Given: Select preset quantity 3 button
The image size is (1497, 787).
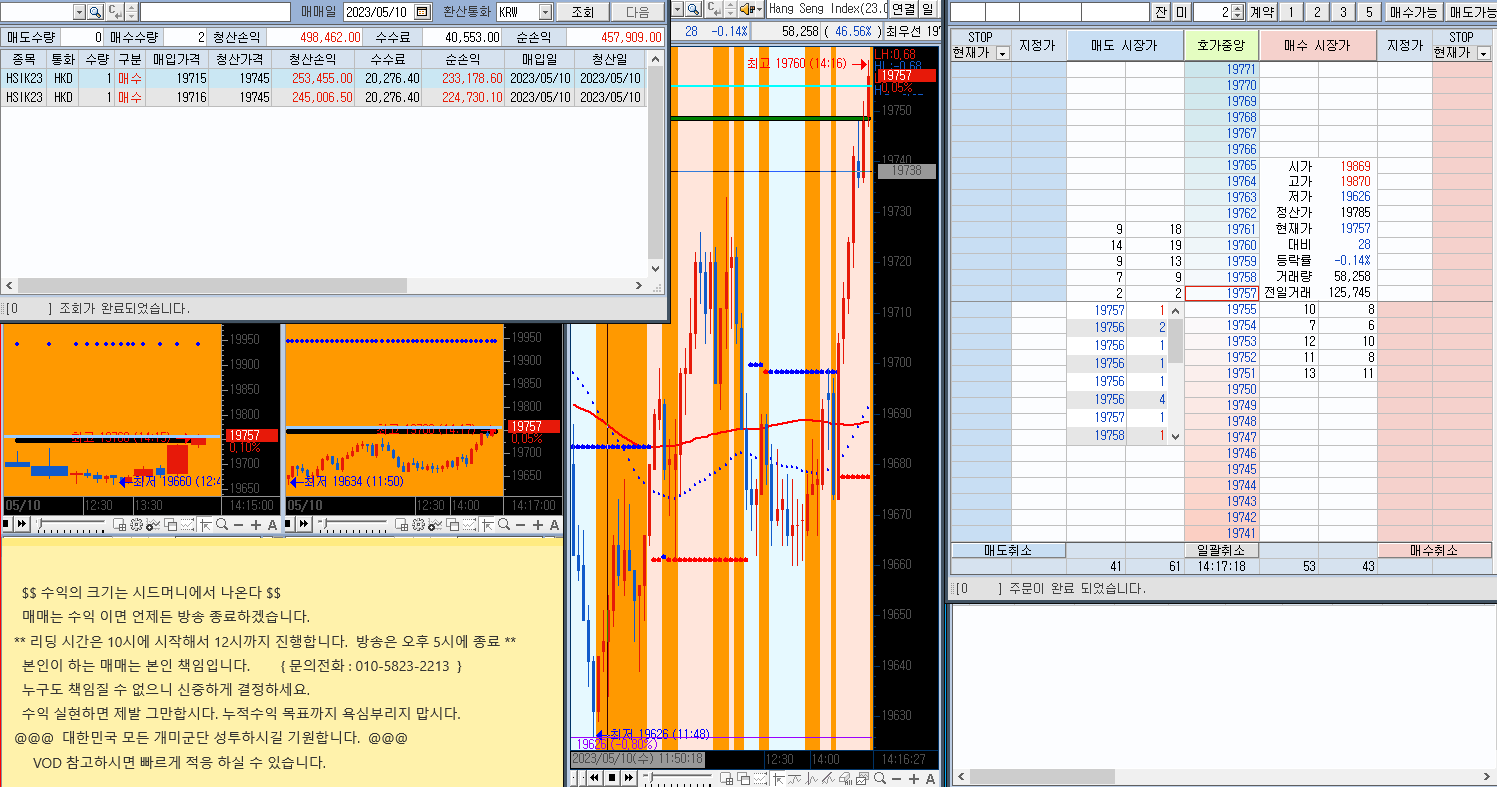Looking at the screenshot, I should [1342, 12].
